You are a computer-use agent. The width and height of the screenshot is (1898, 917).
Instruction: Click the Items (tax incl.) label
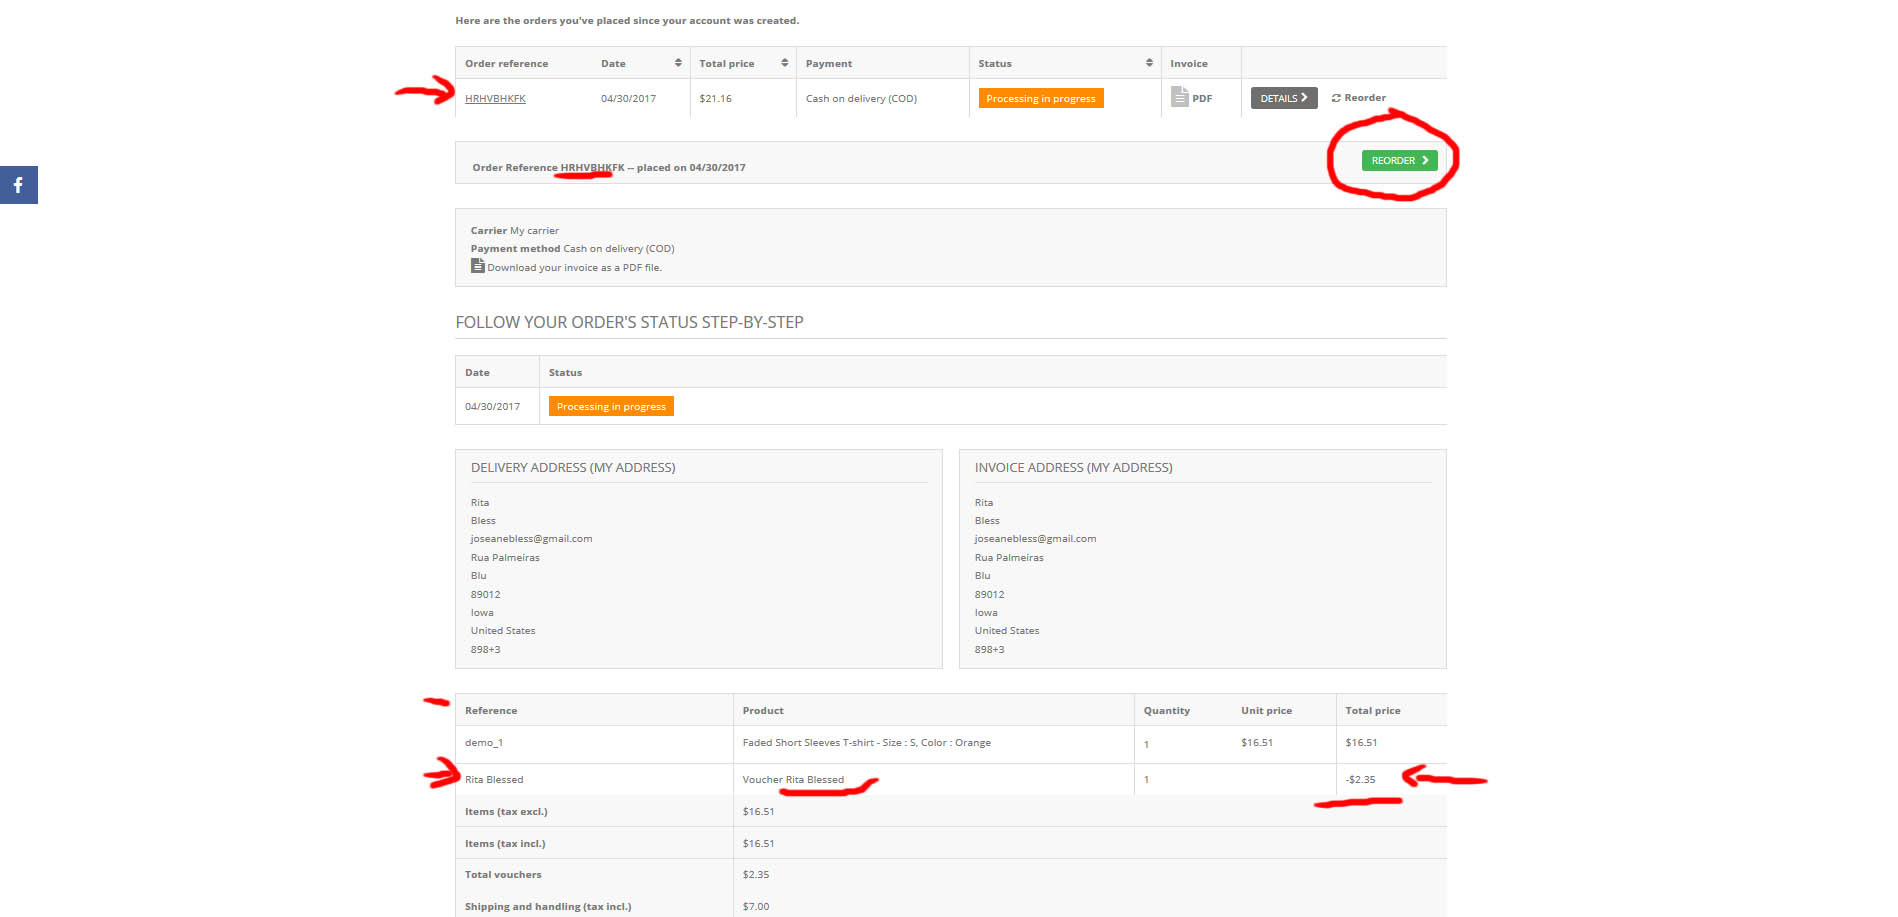point(505,843)
